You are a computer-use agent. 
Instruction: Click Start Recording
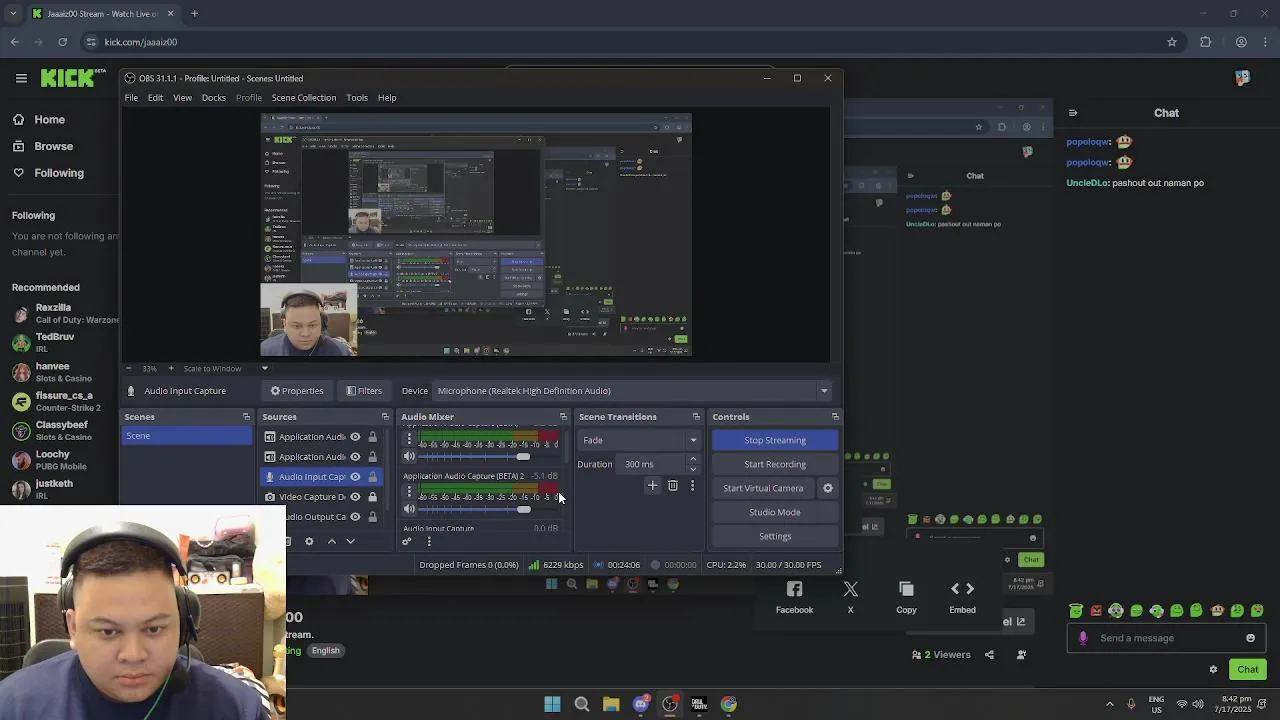(775, 464)
